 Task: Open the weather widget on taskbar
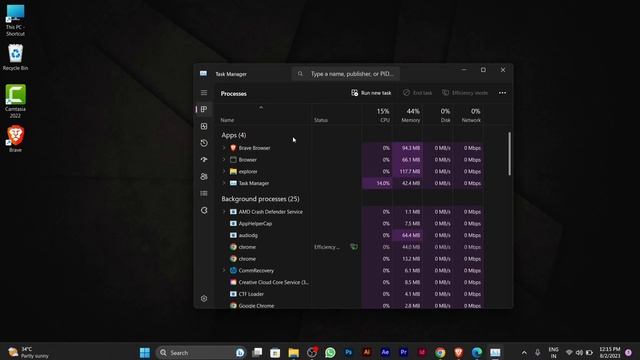[x=28, y=353]
